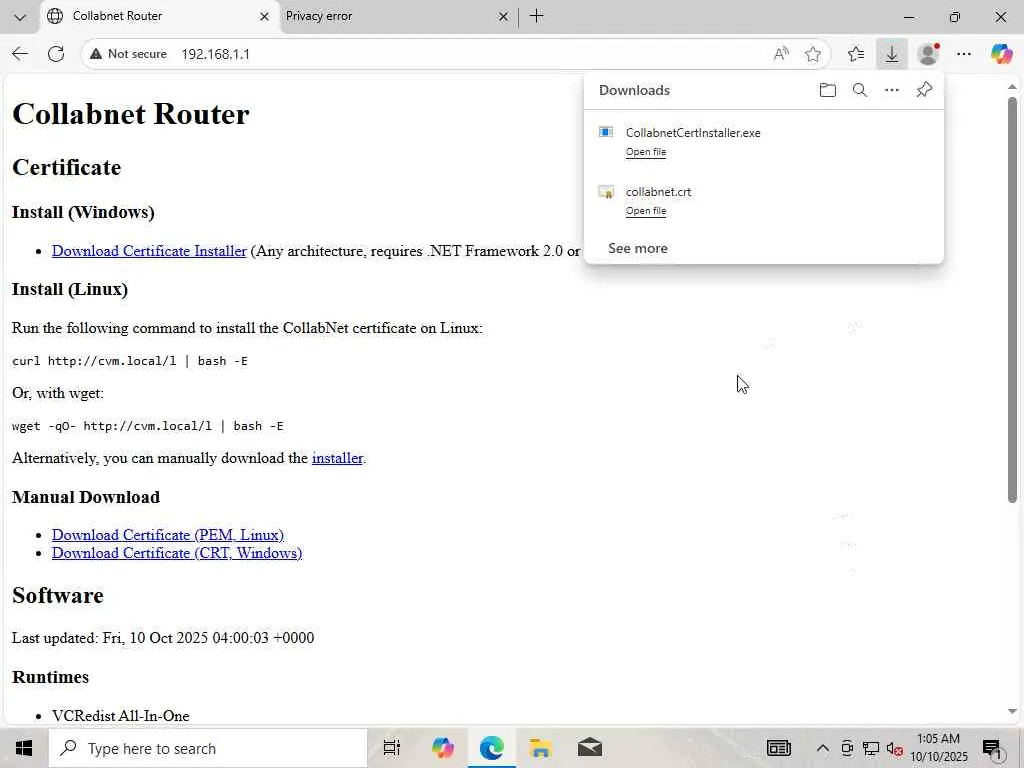Click See more in Downloads panel
Screen dimensions: 1024x768
637,248
